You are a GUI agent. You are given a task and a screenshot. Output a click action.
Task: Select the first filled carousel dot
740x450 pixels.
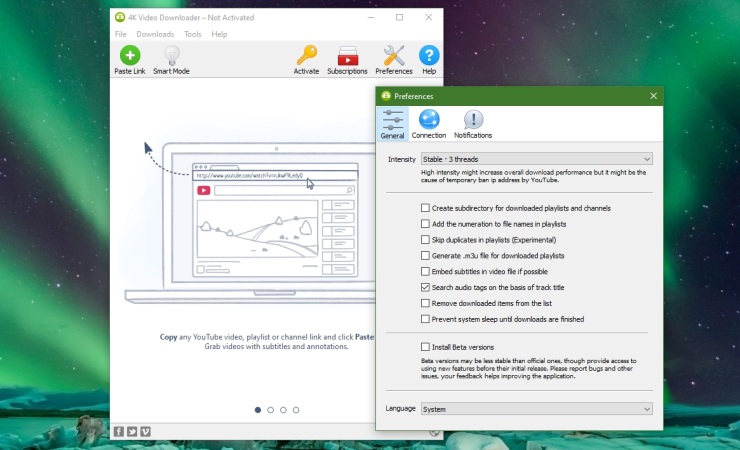[258, 410]
